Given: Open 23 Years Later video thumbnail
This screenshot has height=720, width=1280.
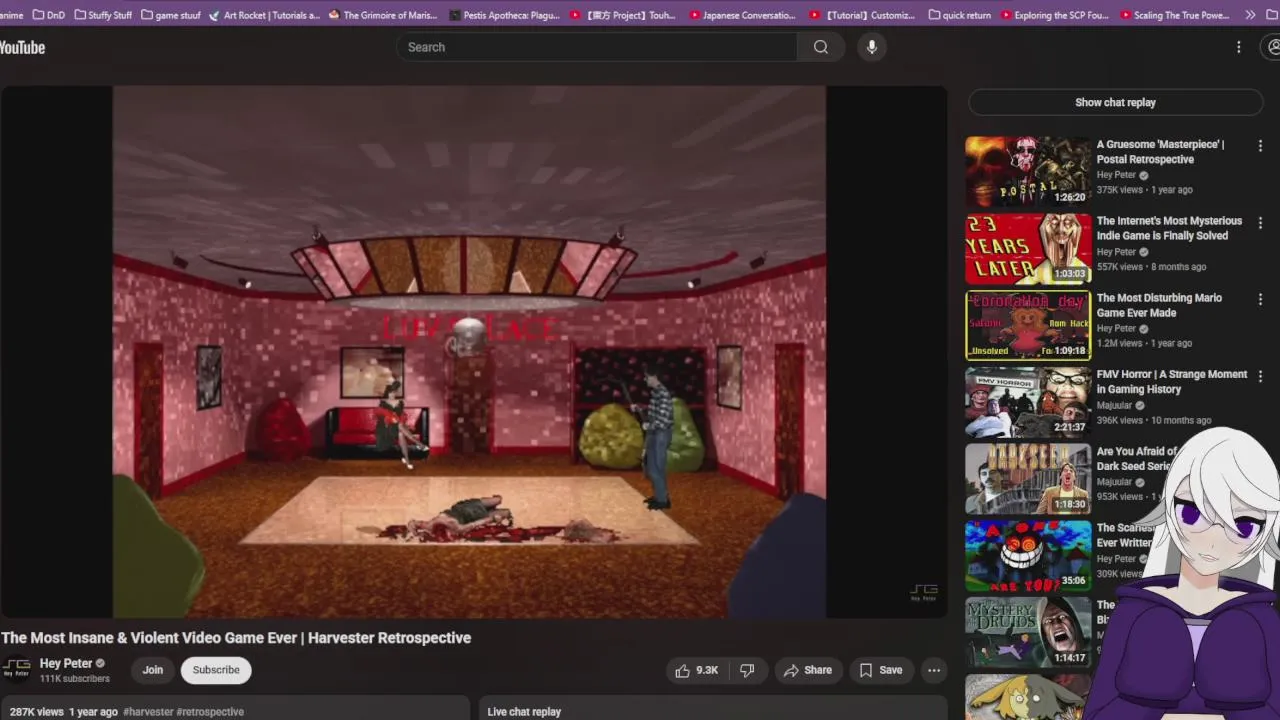Looking at the screenshot, I should click(1028, 249).
